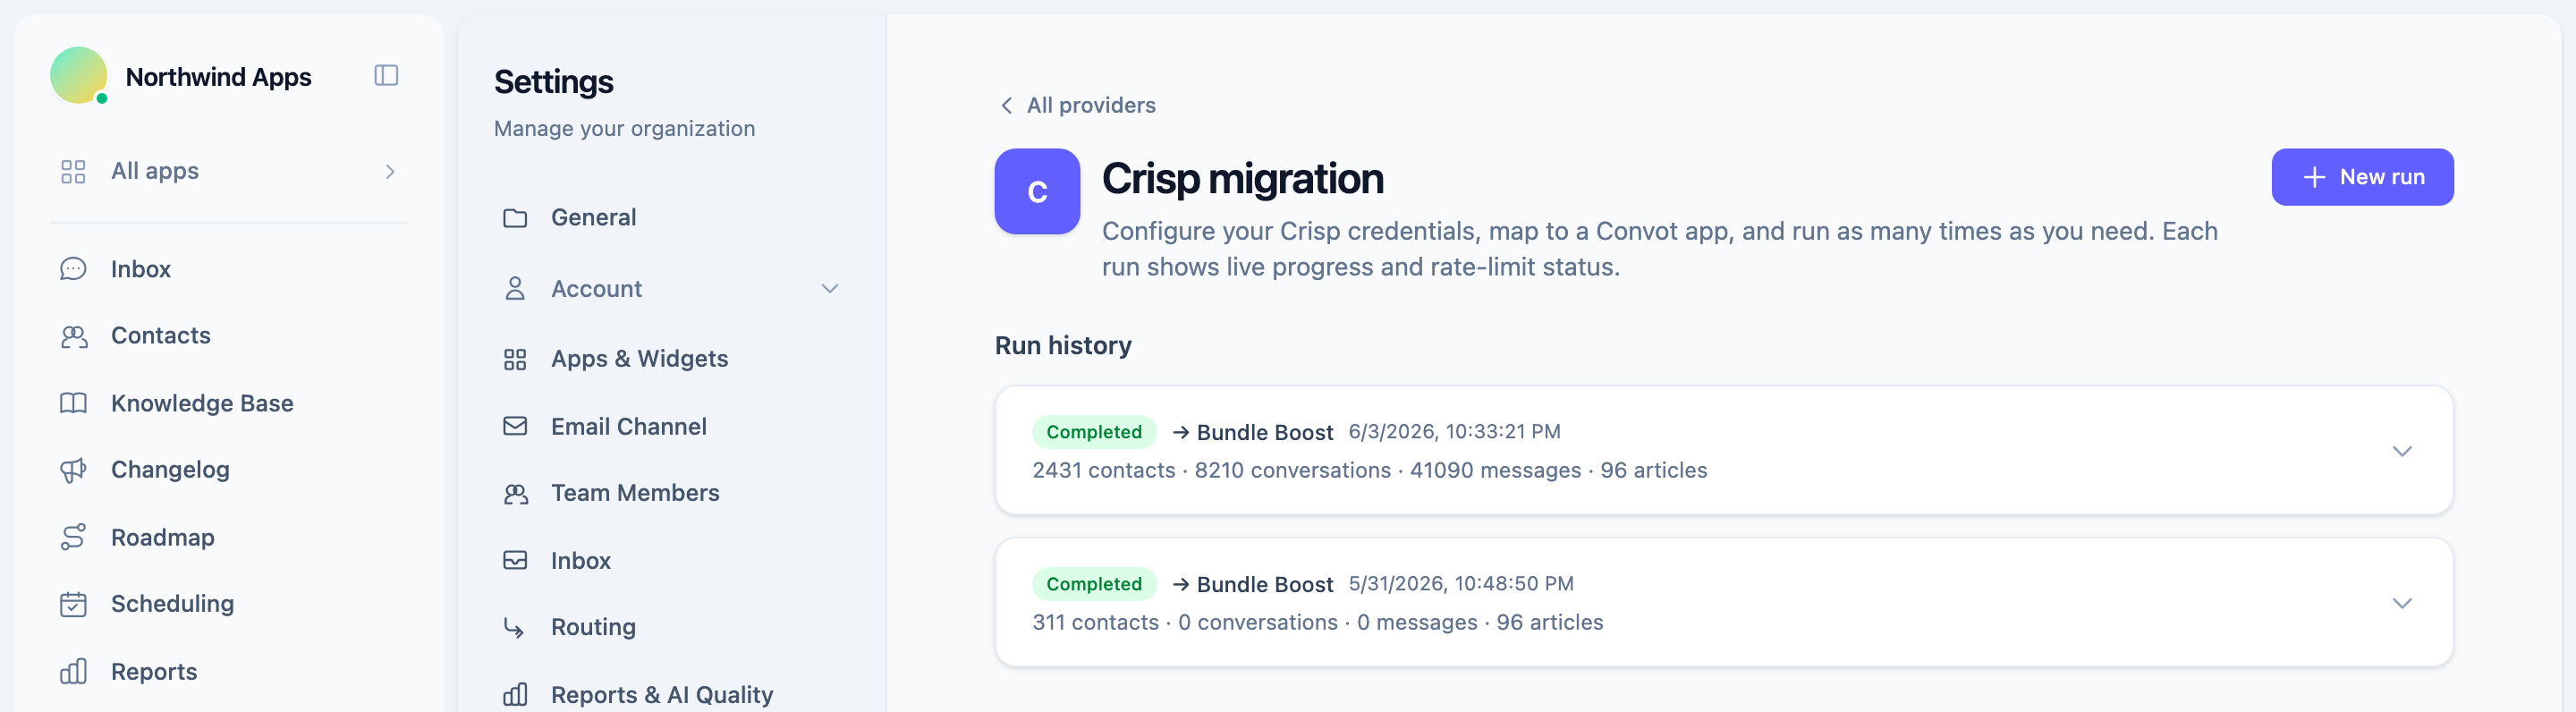
Task: Expand the 5/31/2026 Bundle Boost run
Action: point(2401,603)
